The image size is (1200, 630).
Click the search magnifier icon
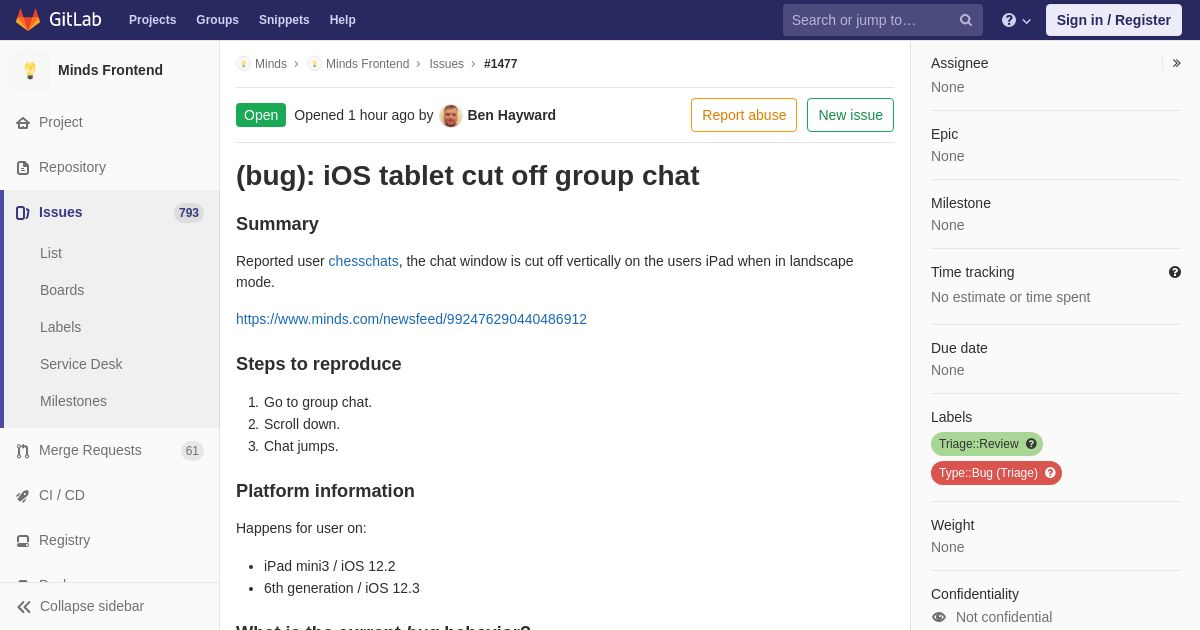pos(966,20)
